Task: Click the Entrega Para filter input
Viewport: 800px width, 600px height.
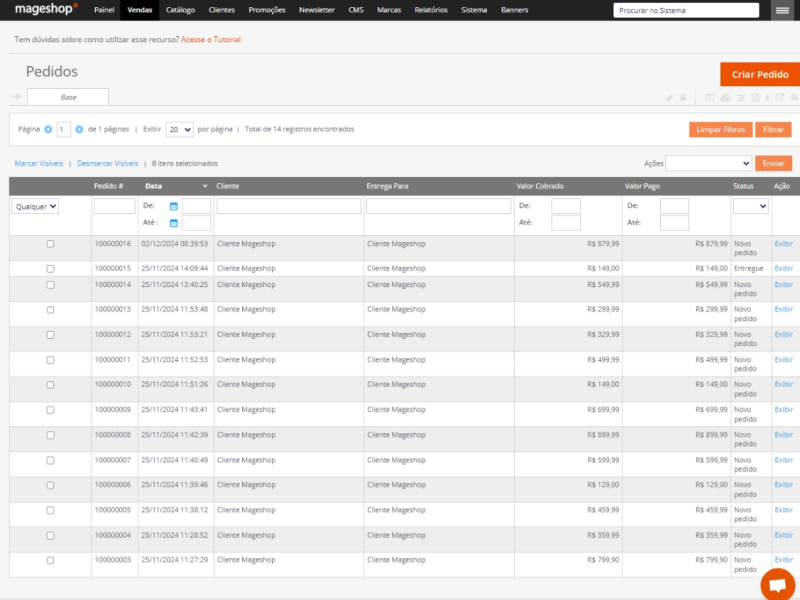Action: pos(438,206)
